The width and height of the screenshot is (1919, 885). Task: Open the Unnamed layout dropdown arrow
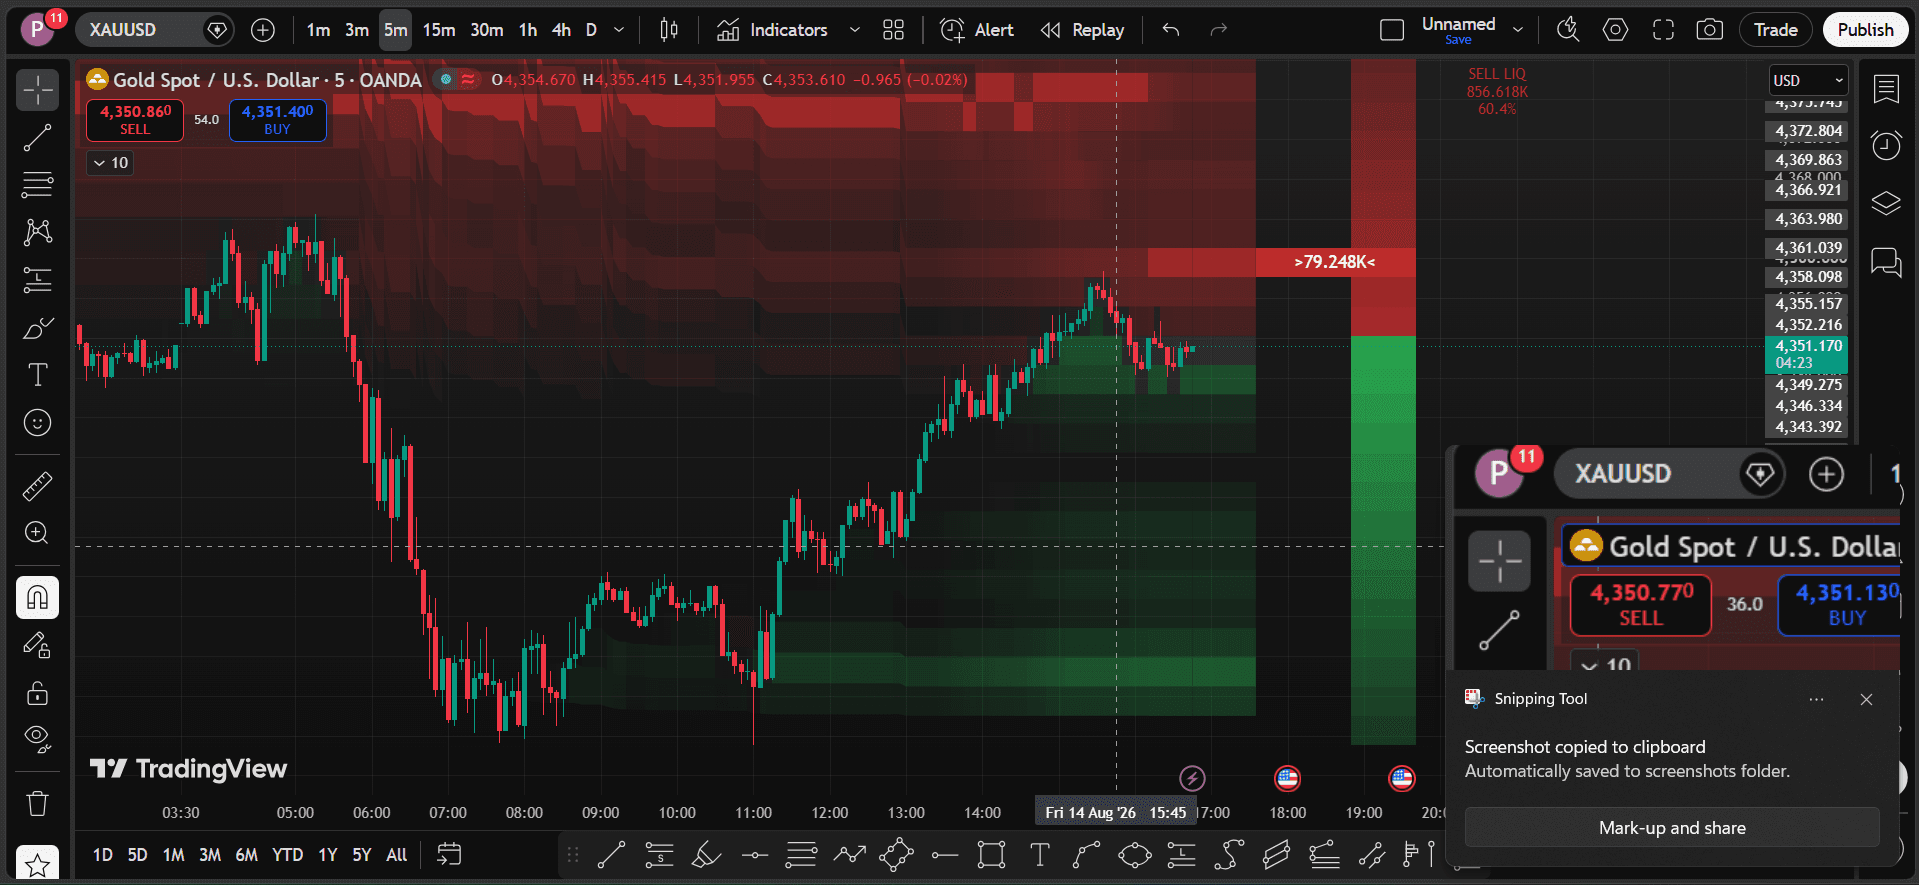1518,30
